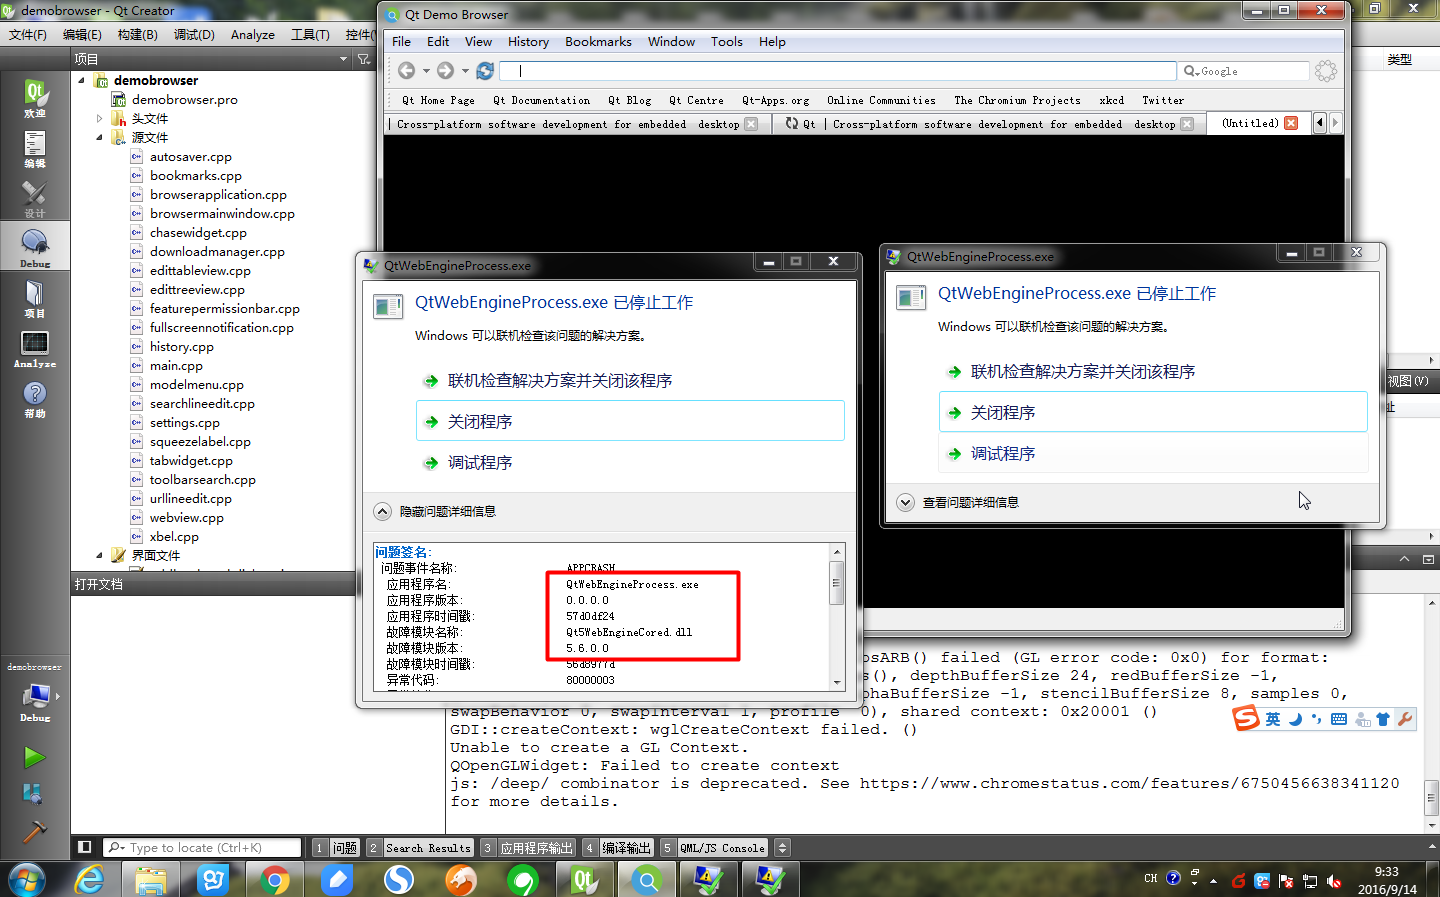Open File Explorer from taskbar
The width and height of the screenshot is (1440, 897).
(x=151, y=880)
